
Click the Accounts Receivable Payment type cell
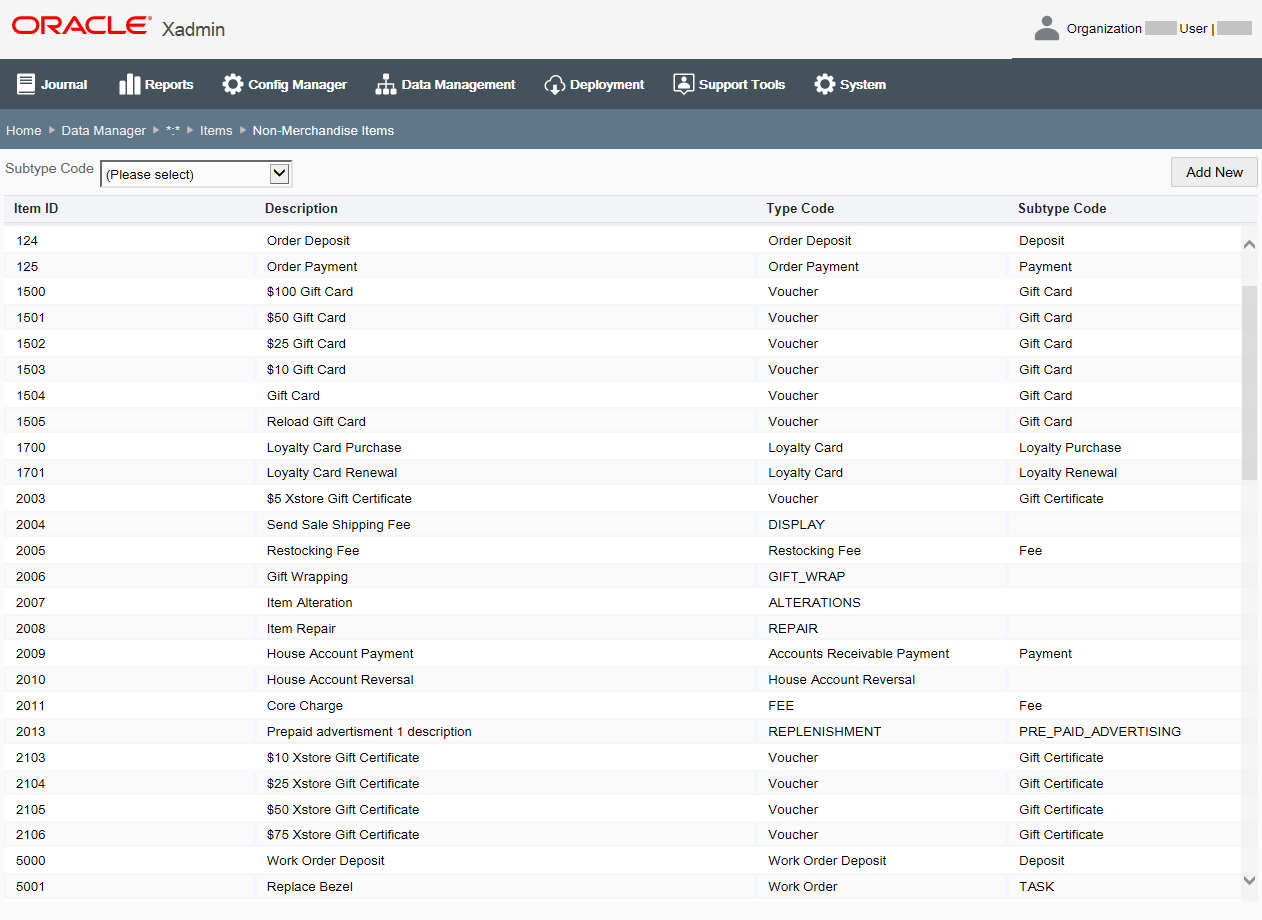pos(859,654)
